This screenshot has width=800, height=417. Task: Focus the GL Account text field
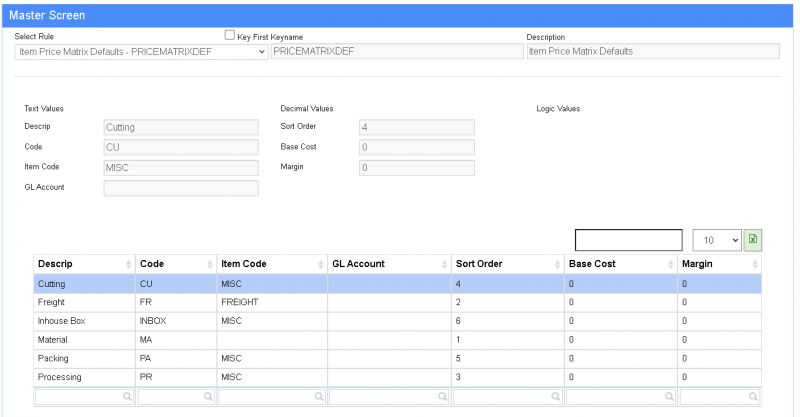[181, 188]
